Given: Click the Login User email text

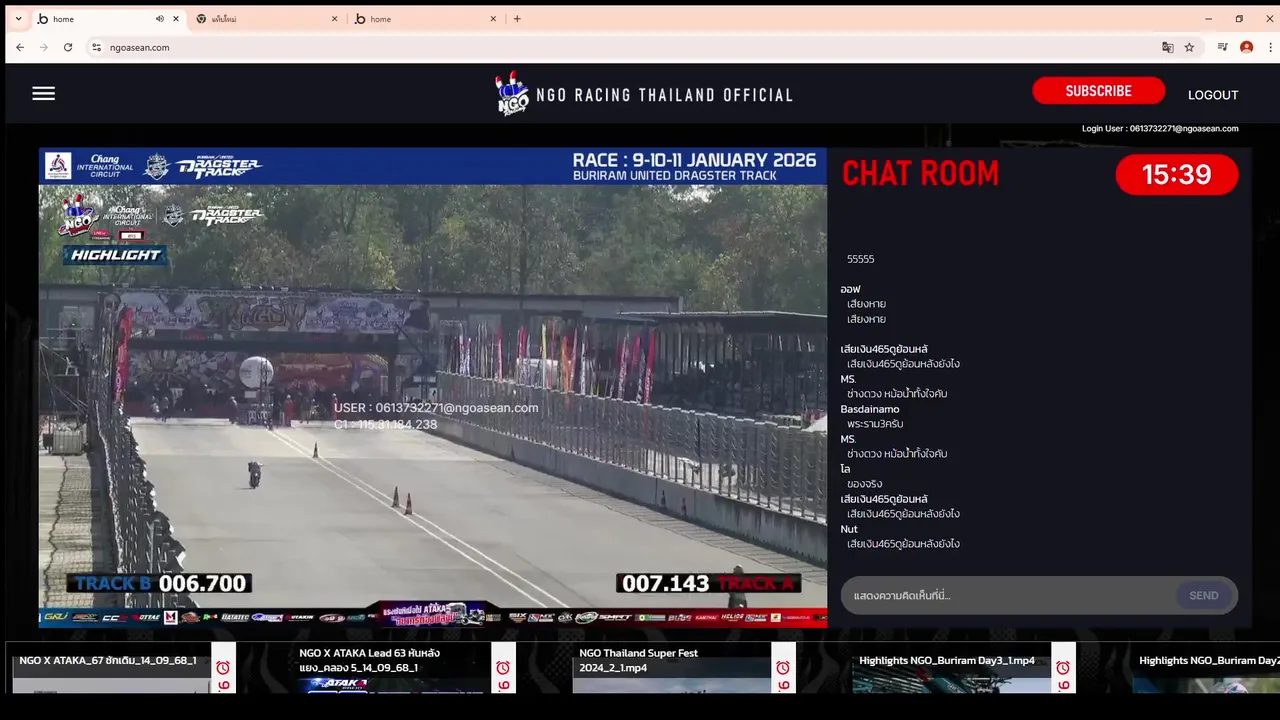Looking at the screenshot, I should tap(1160, 128).
